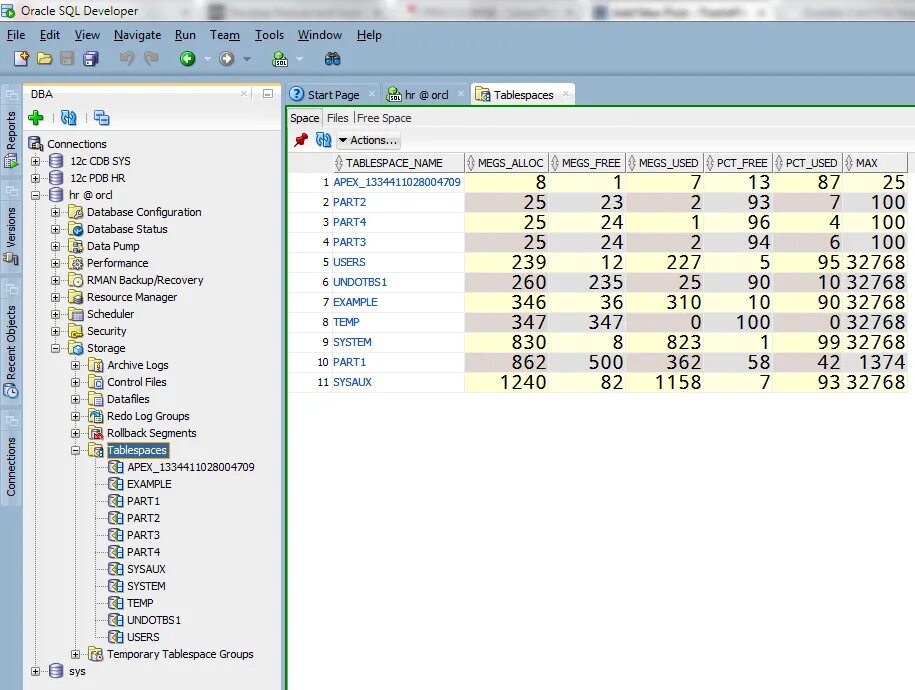Select the 12c CDB SYS connection
The width and height of the screenshot is (915, 690).
pos(100,161)
